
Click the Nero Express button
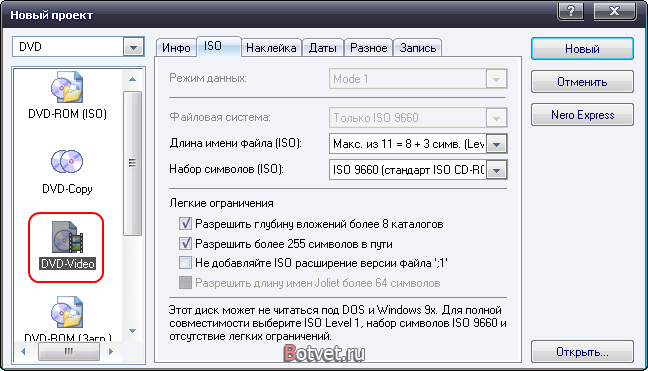pyautogui.click(x=582, y=115)
